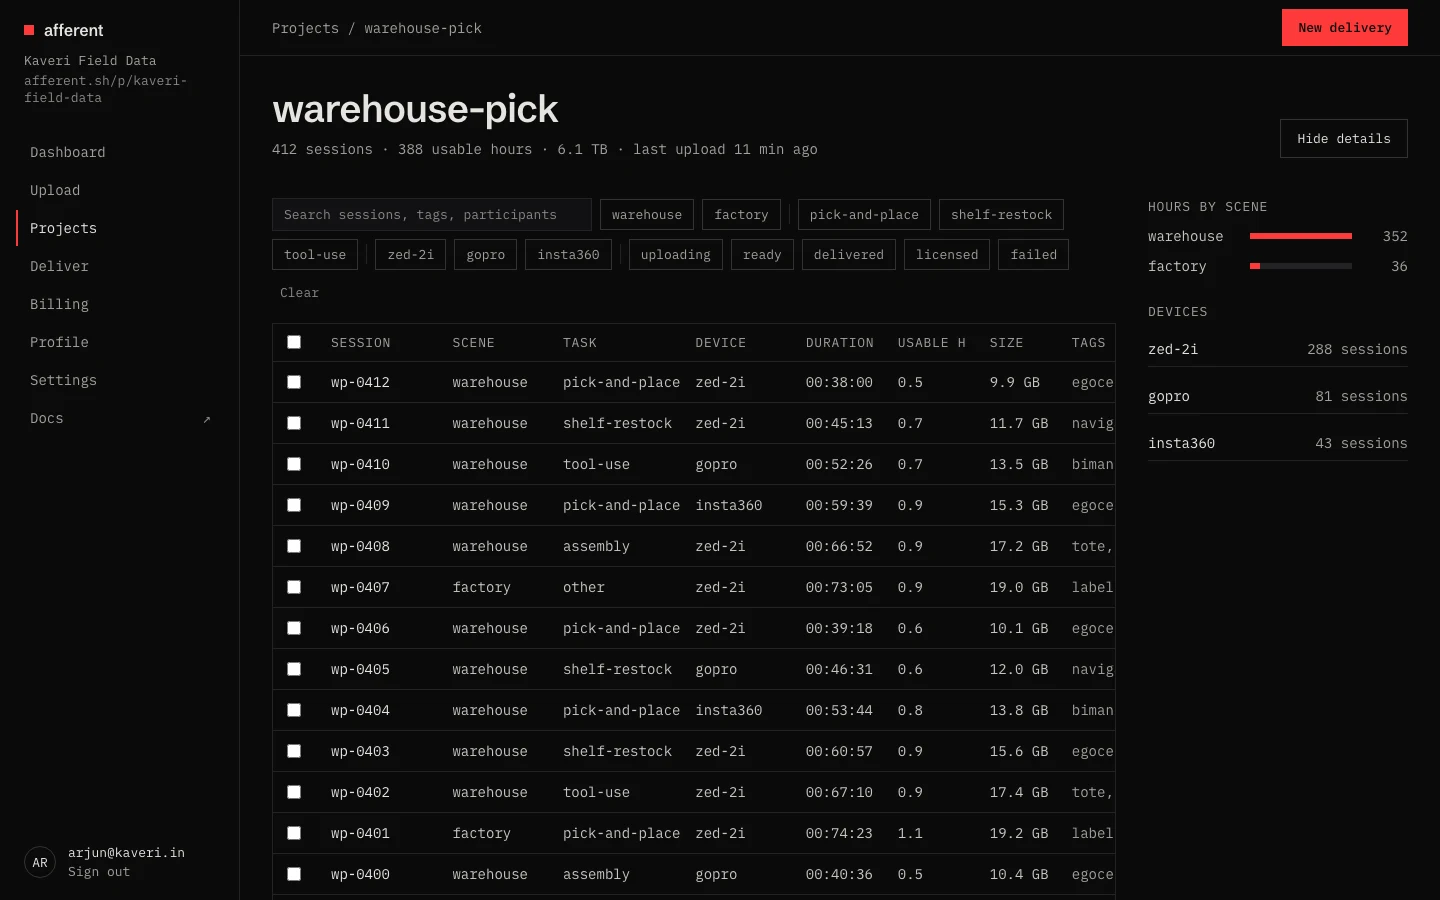Open Docs external link arrow icon

point(207,419)
